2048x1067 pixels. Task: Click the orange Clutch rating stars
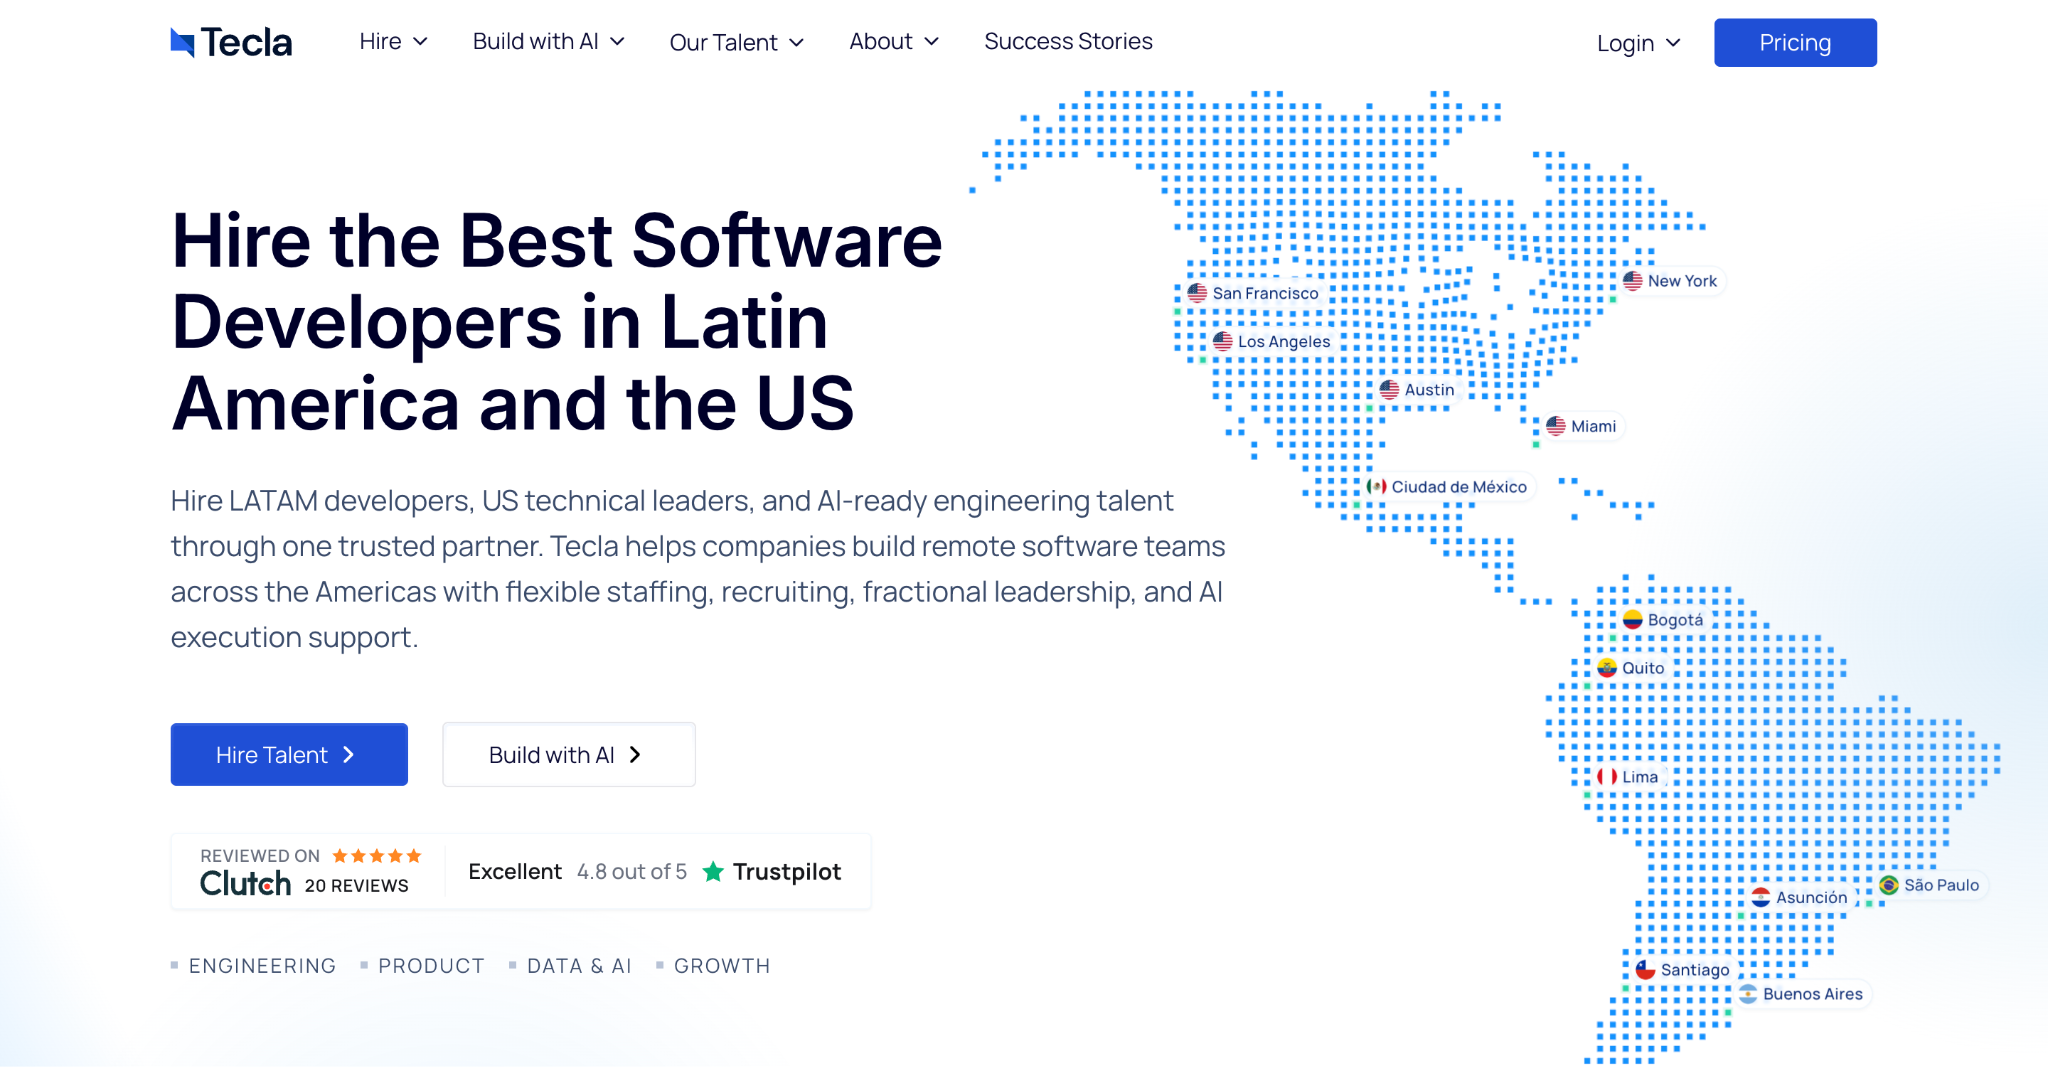tap(377, 856)
